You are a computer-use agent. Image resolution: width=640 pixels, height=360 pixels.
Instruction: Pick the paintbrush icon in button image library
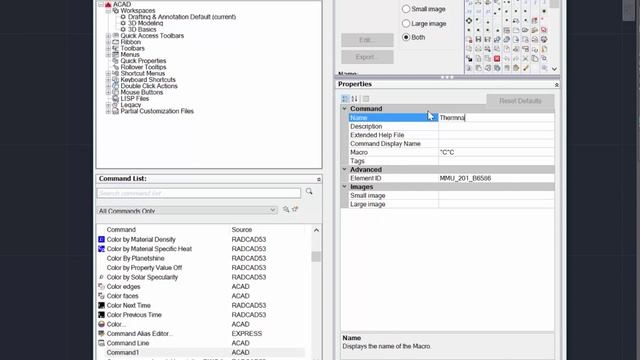pos(526,68)
